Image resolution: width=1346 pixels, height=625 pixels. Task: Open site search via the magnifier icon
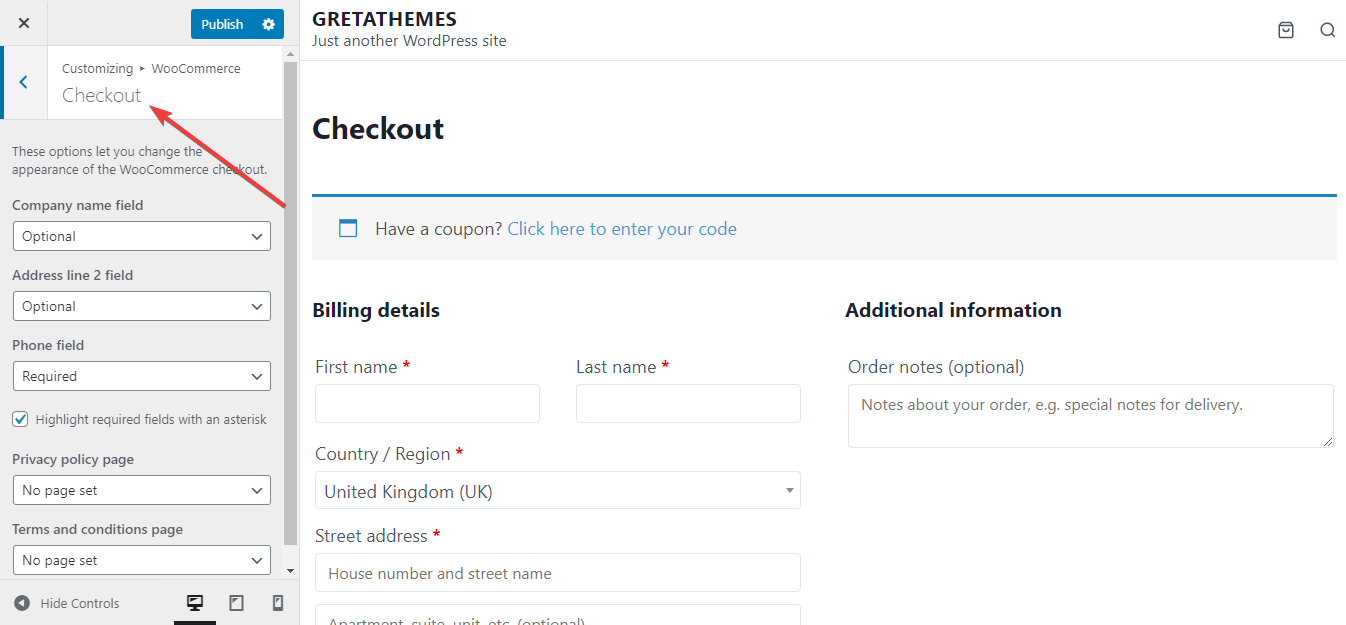click(x=1328, y=30)
